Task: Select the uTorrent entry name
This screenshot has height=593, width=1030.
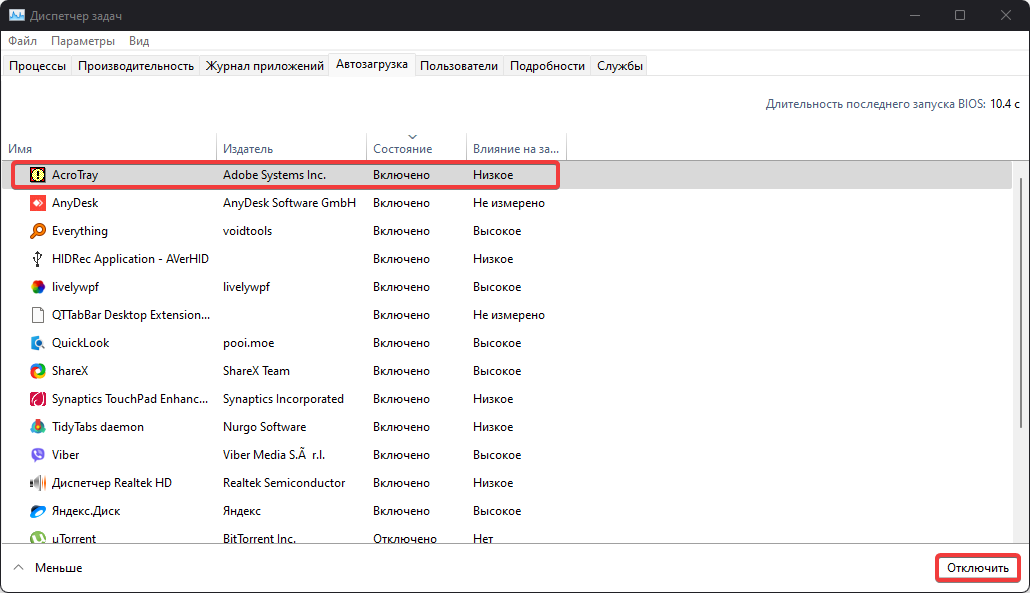Action: [74, 538]
